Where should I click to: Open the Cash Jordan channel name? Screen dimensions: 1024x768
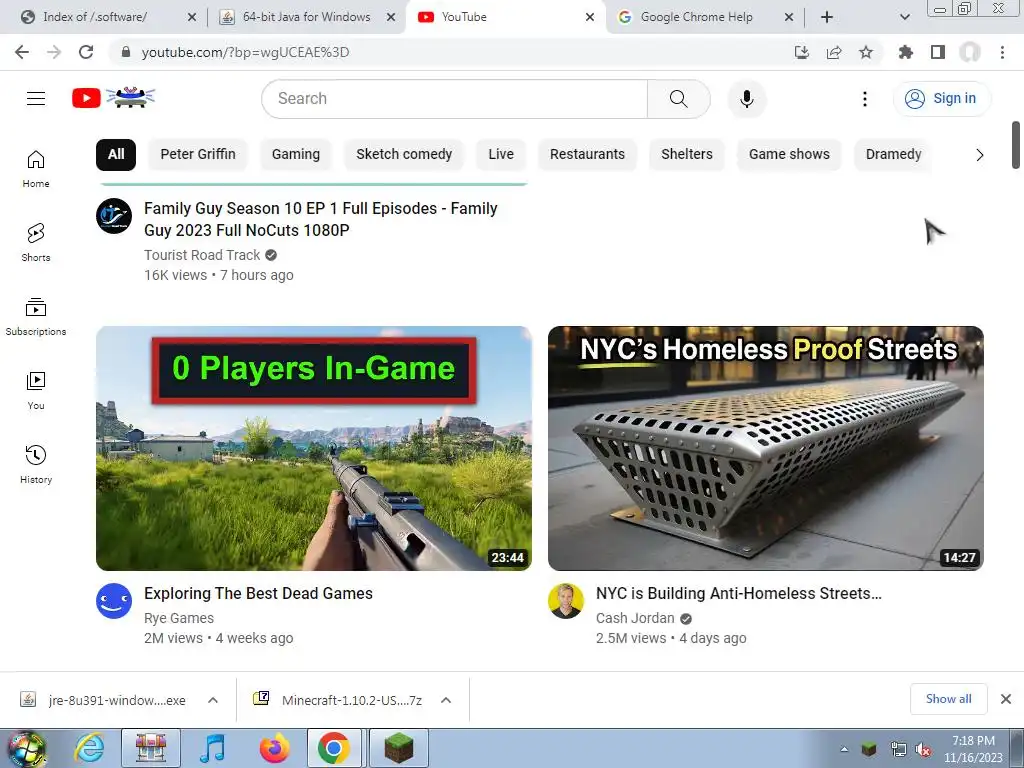click(x=635, y=618)
